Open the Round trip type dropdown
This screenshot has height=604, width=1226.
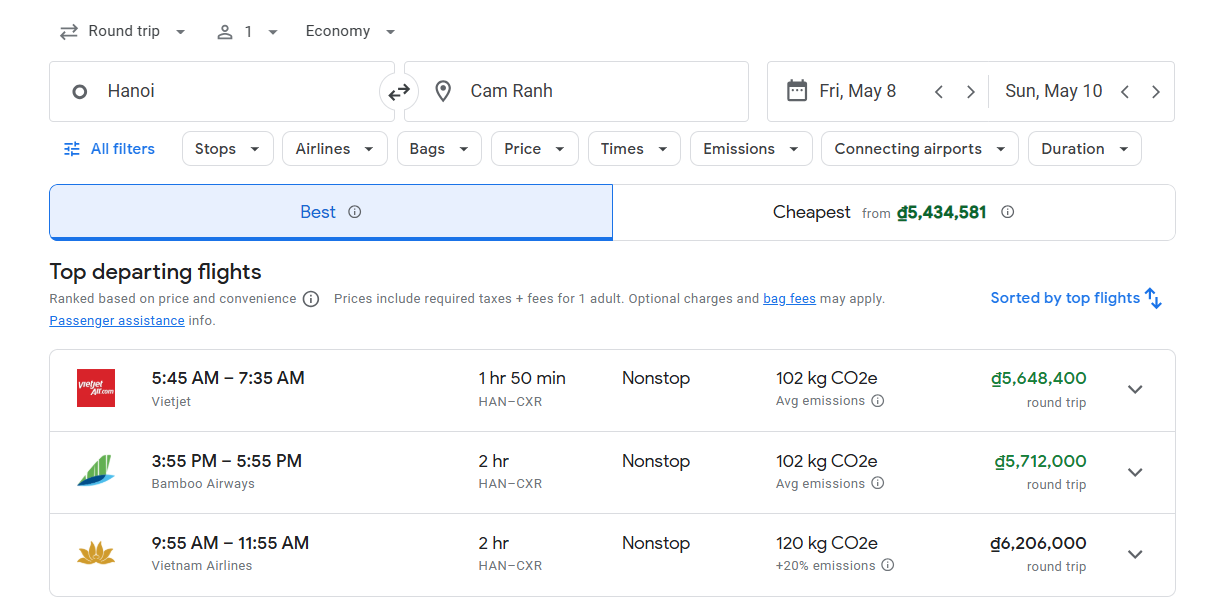(123, 32)
